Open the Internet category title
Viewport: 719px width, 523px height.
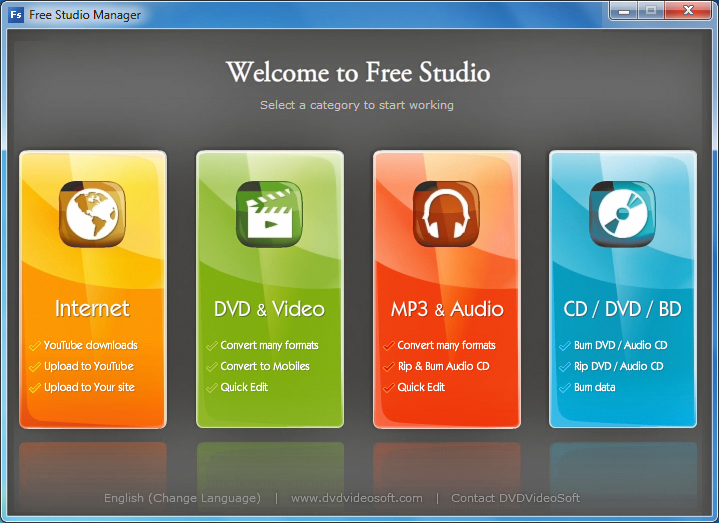click(92, 308)
